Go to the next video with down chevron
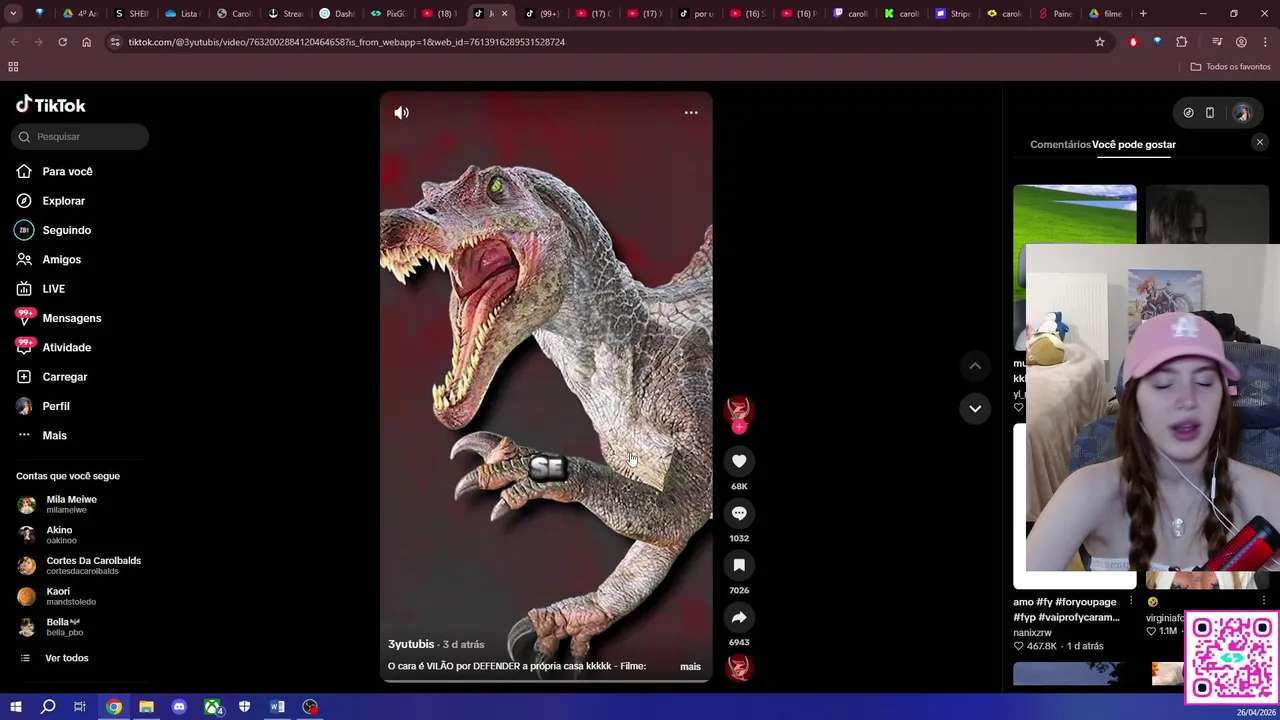 [x=975, y=408]
